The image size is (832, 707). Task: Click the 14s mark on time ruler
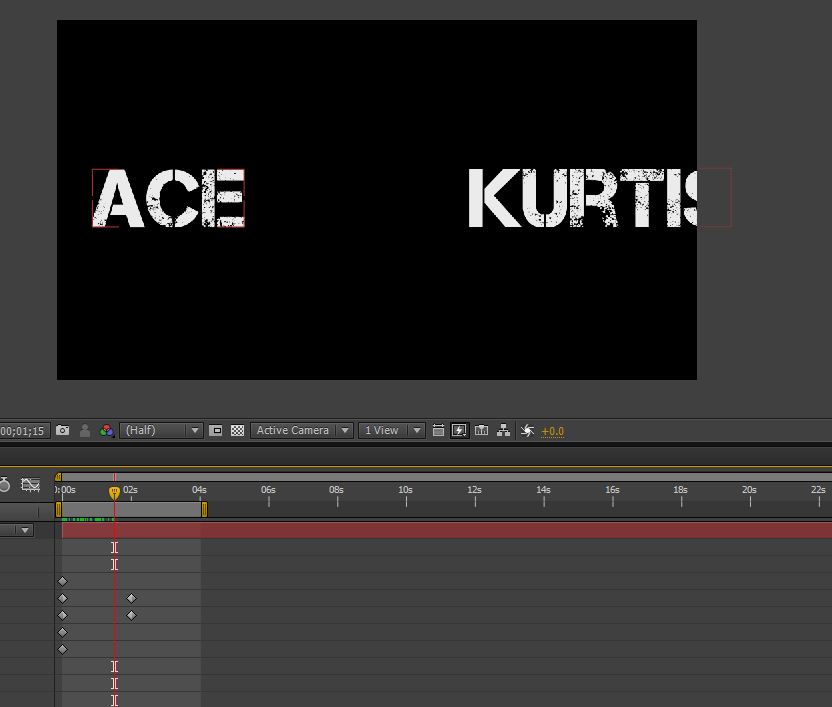click(x=543, y=490)
